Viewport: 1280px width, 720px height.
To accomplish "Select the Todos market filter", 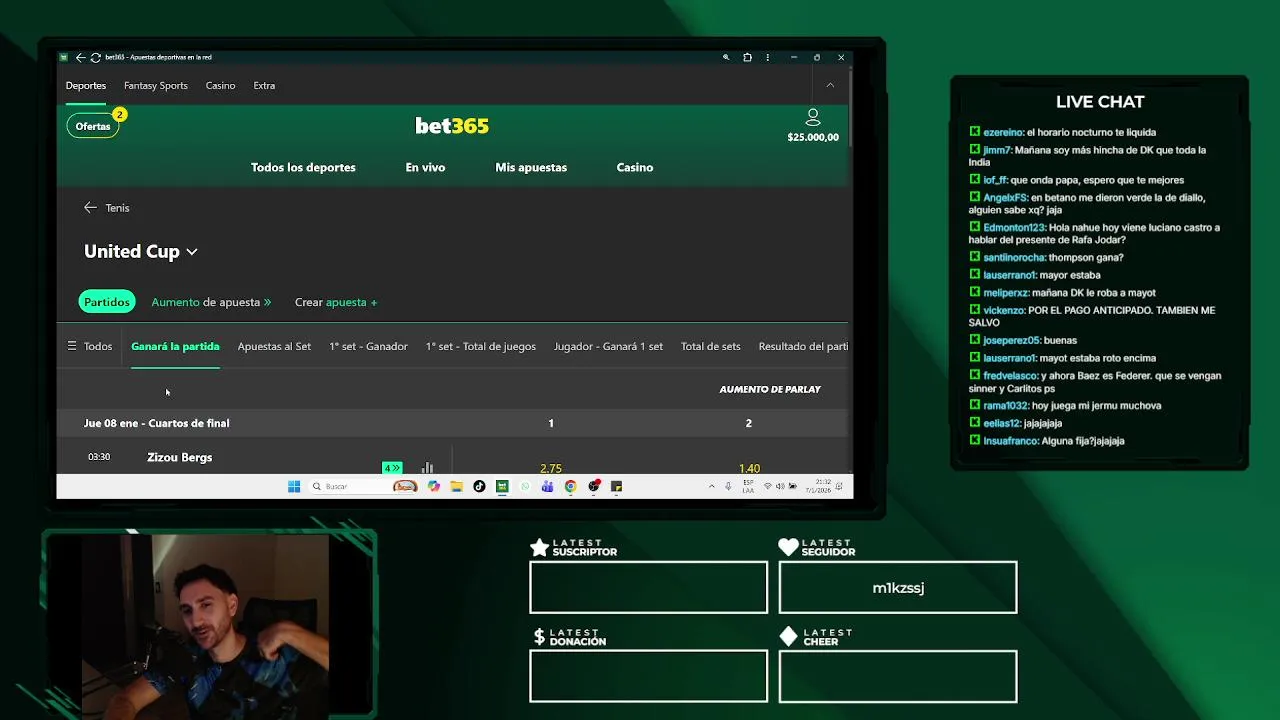I will tap(98, 346).
